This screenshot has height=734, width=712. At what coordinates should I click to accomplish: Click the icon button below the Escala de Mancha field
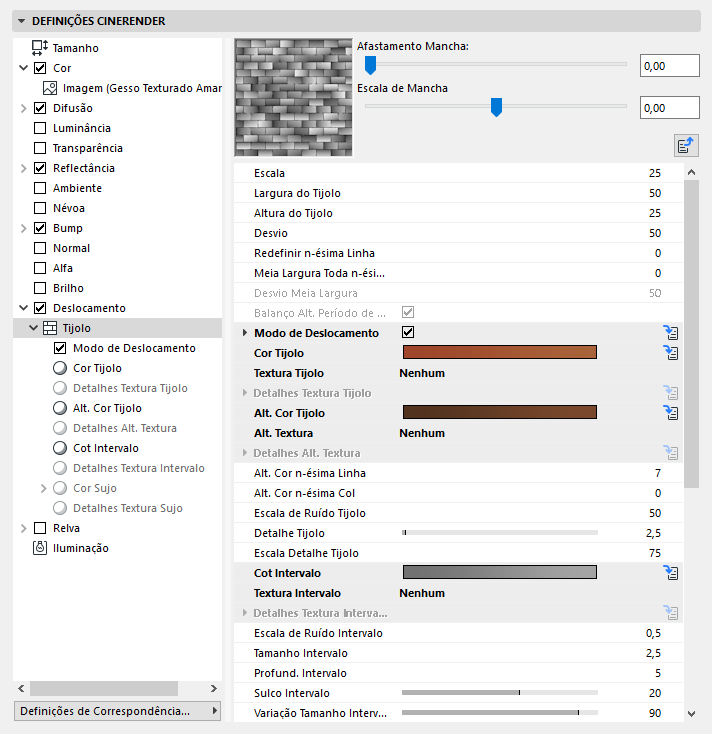coord(686,145)
